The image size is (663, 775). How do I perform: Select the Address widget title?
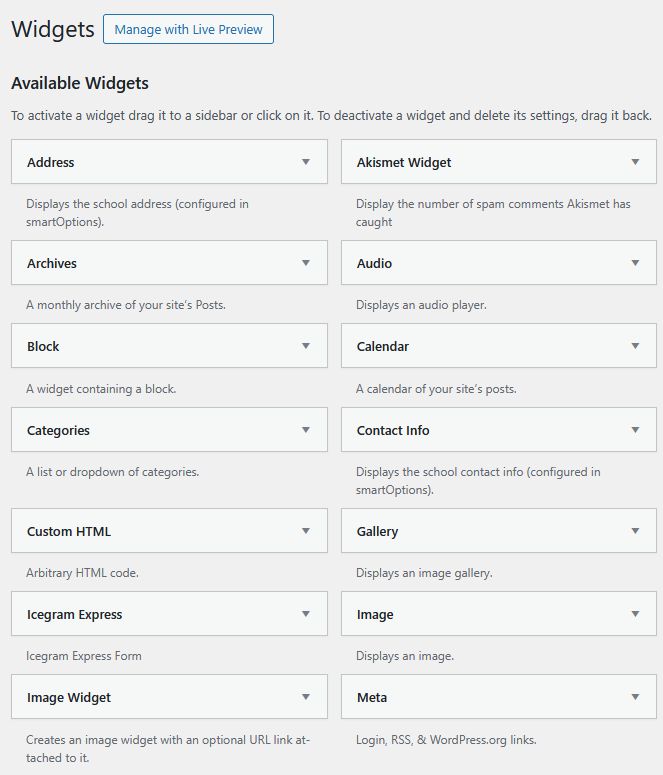51,163
